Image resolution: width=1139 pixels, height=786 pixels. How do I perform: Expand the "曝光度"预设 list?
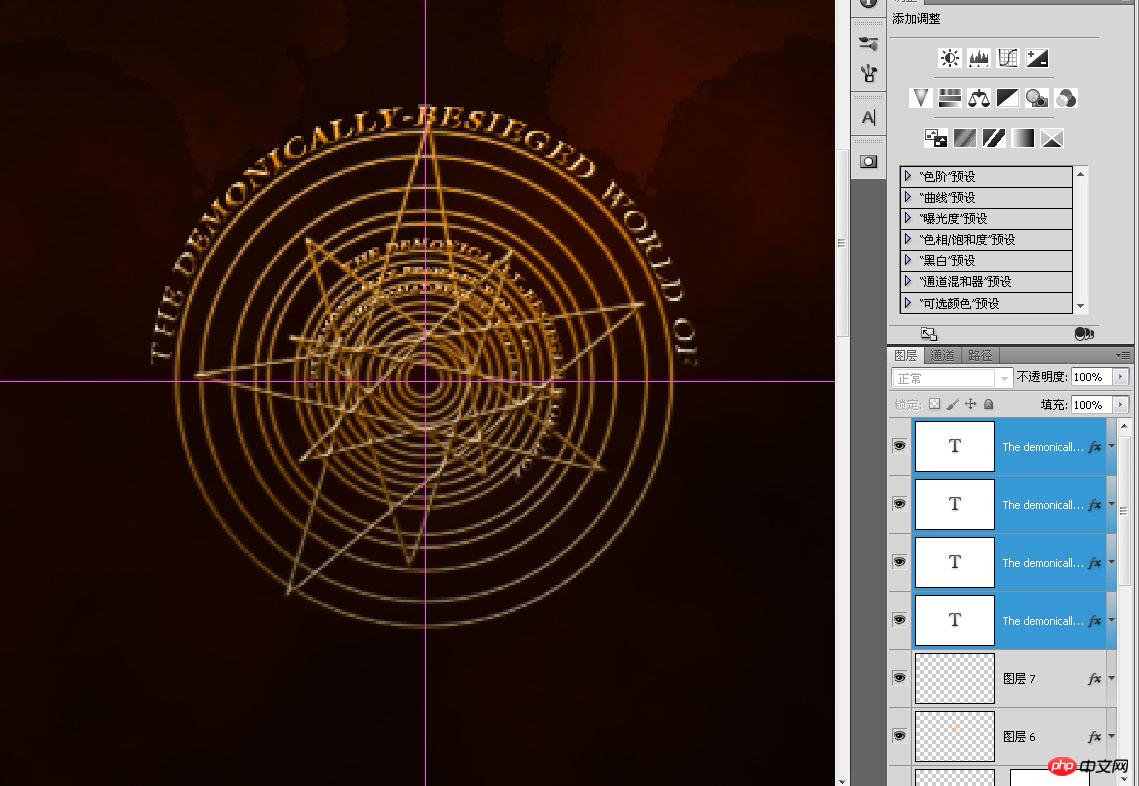coord(908,218)
